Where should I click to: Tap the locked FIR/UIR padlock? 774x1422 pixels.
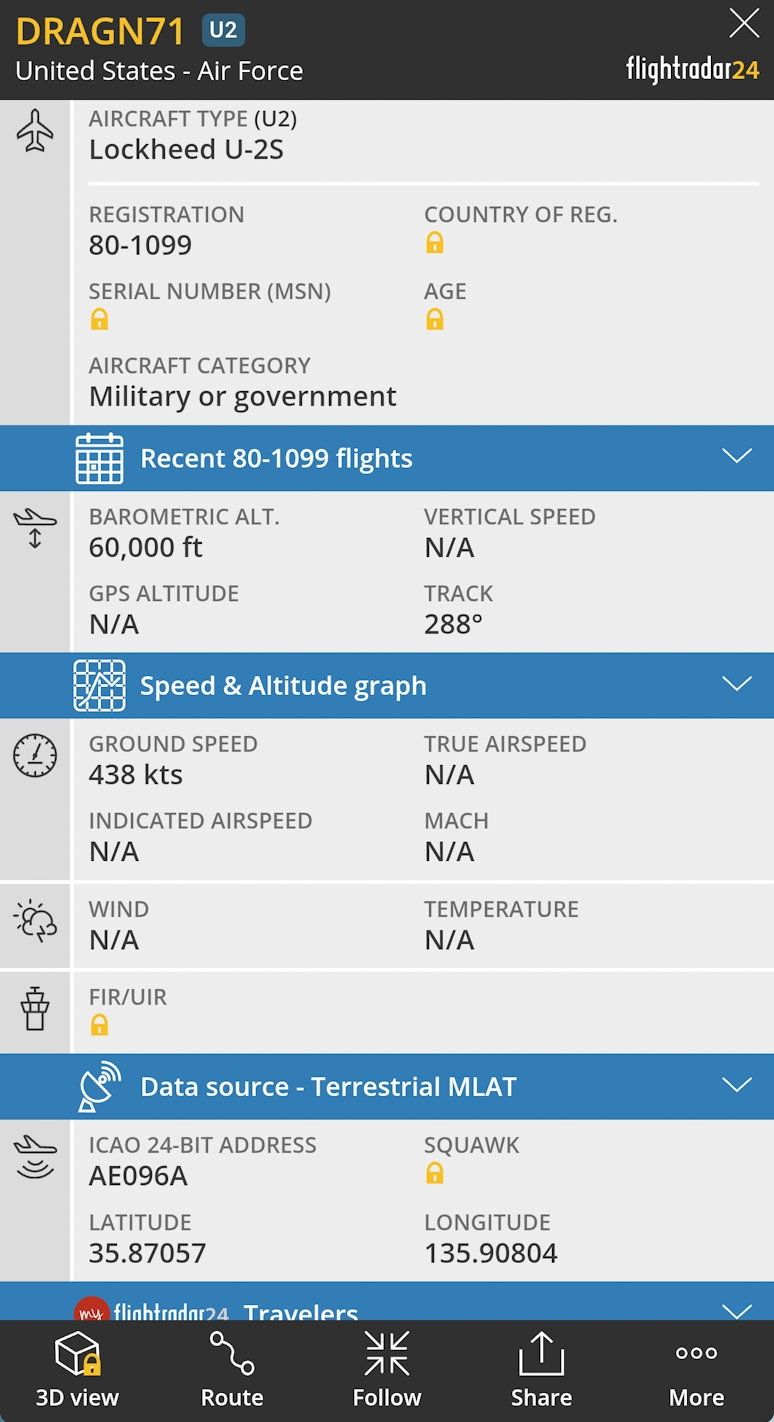click(x=99, y=1025)
